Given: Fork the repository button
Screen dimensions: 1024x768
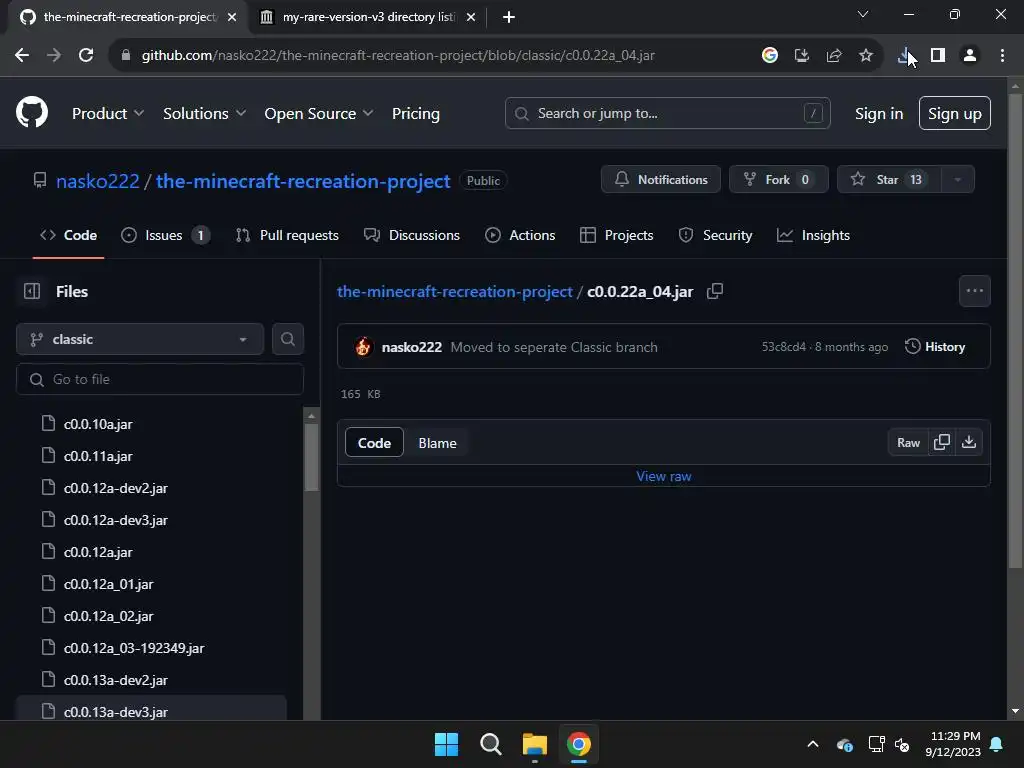Looking at the screenshot, I should 778,180.
